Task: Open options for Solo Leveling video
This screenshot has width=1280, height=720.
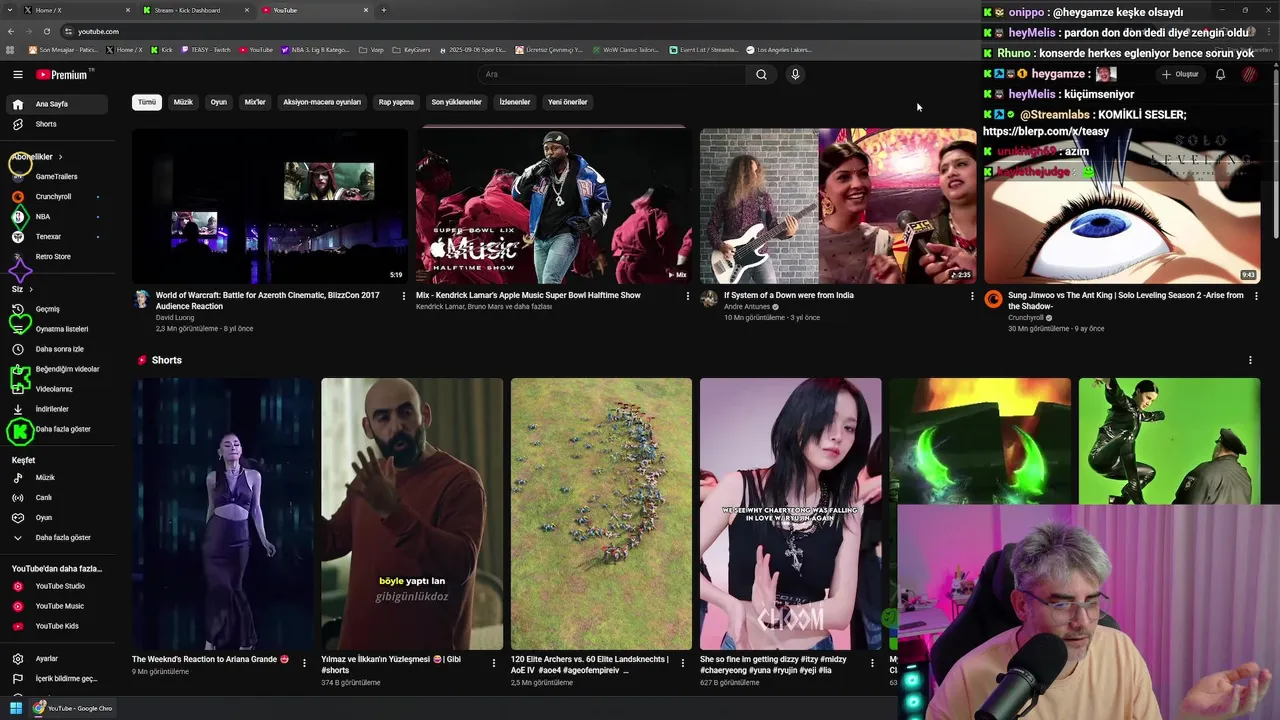Action: click(1256, 296)
